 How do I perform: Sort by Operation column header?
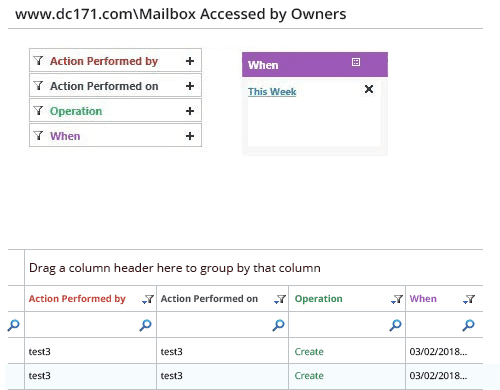click(318, 299)
